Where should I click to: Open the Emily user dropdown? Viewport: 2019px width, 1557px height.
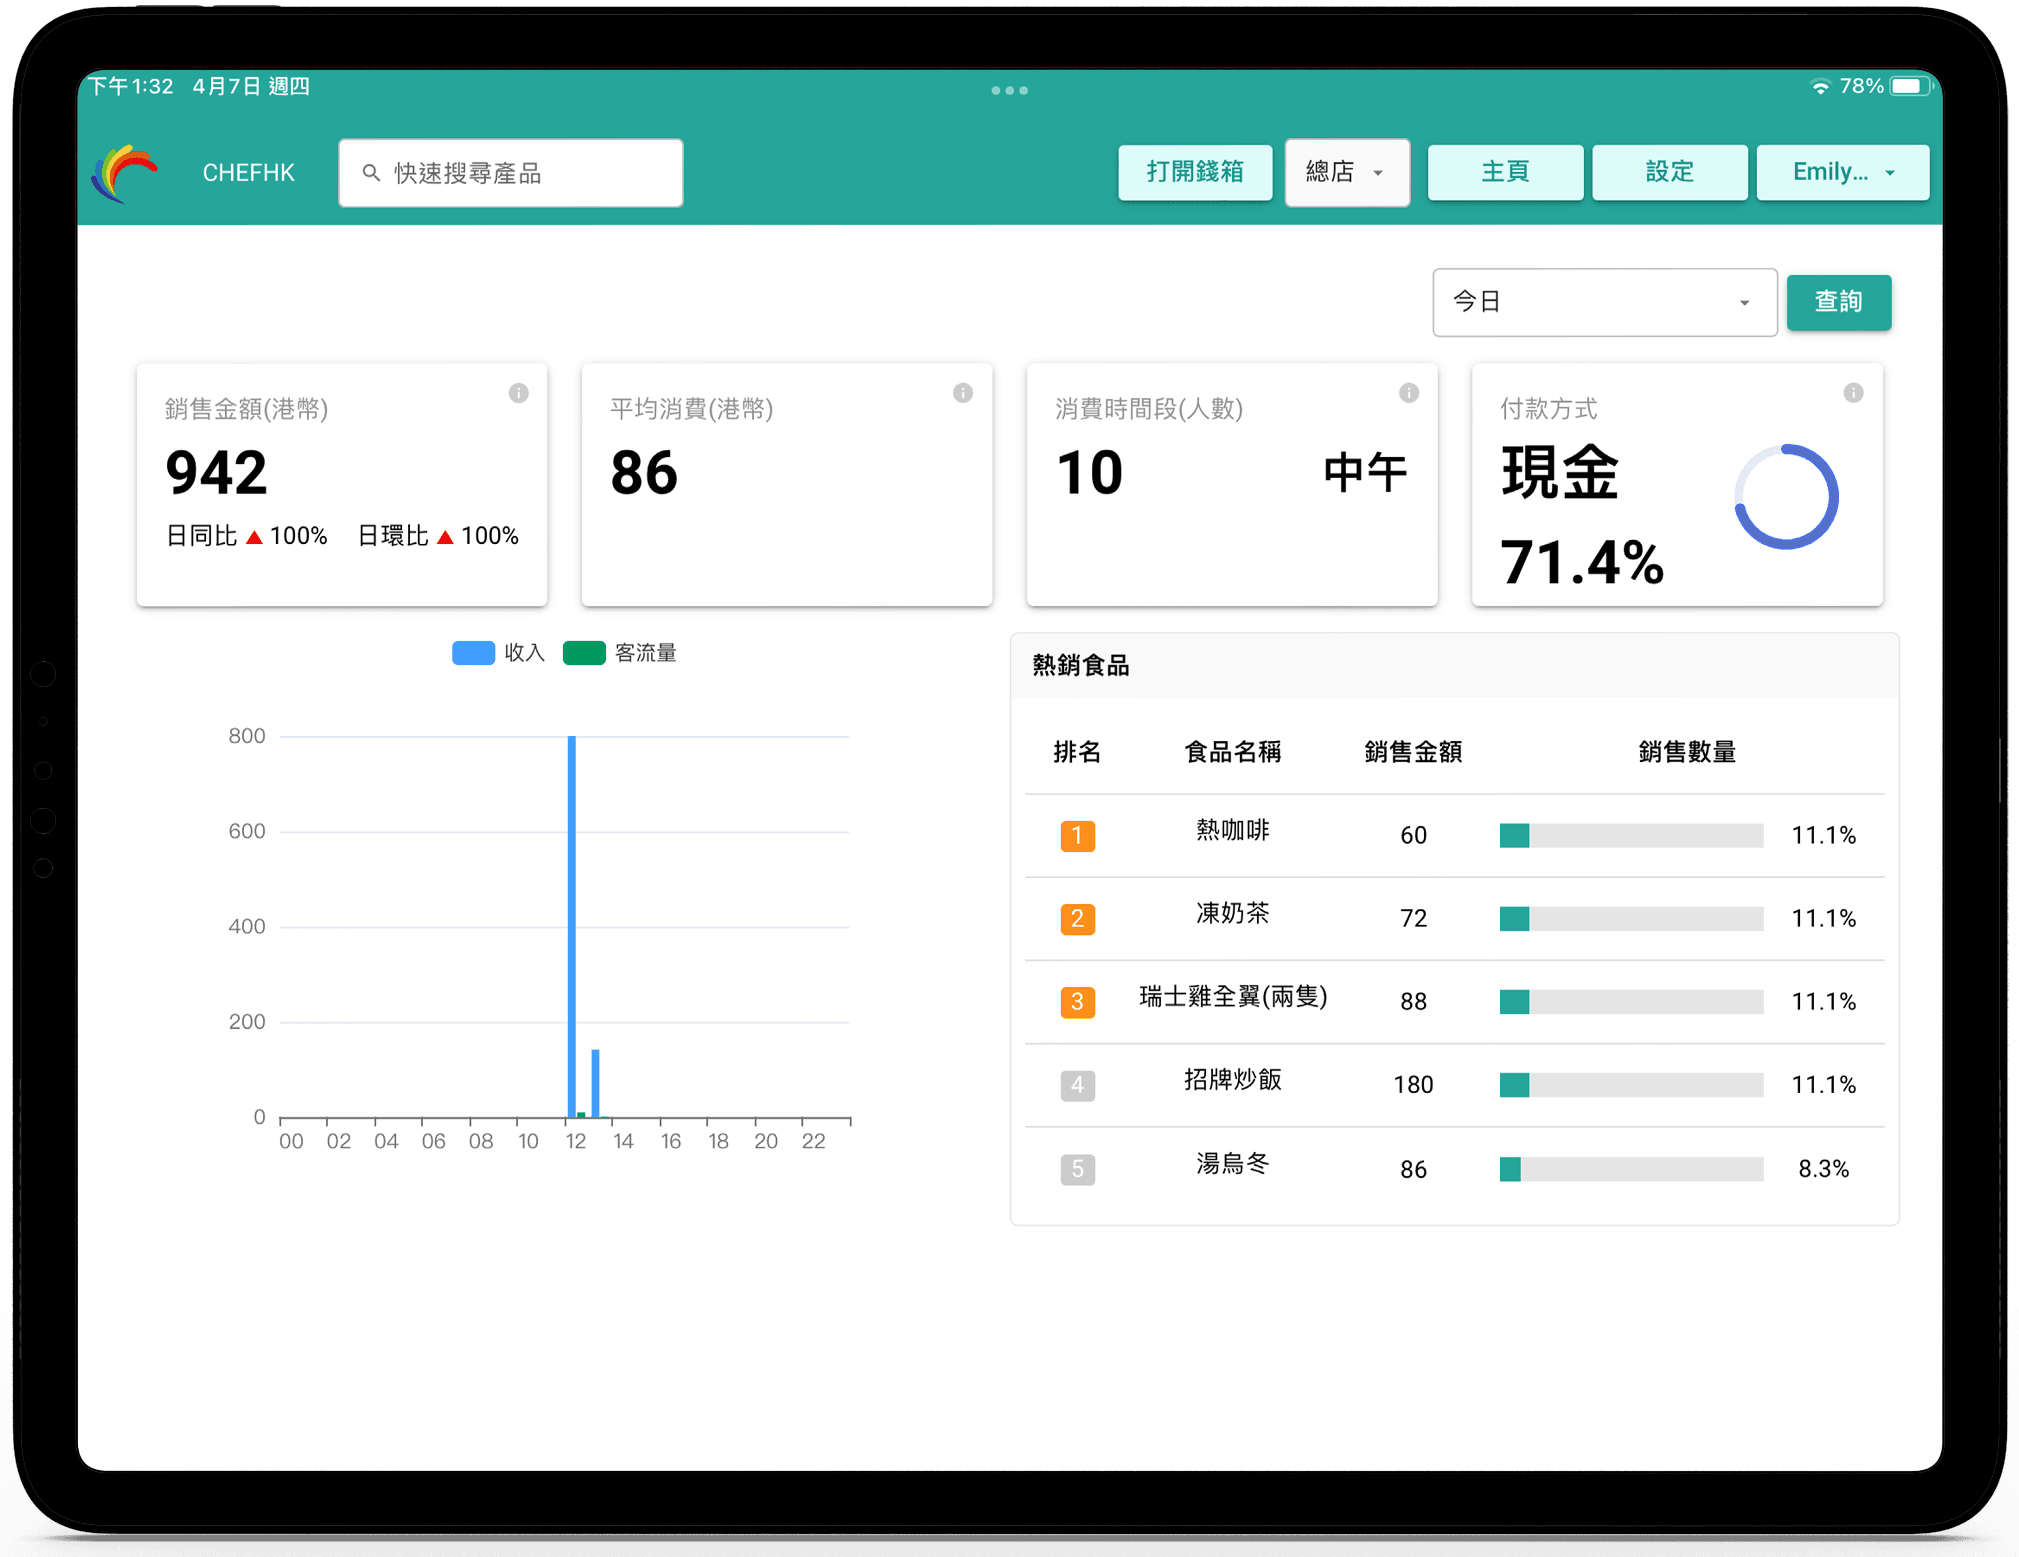pyautogui.click(x=1842, y=172)
